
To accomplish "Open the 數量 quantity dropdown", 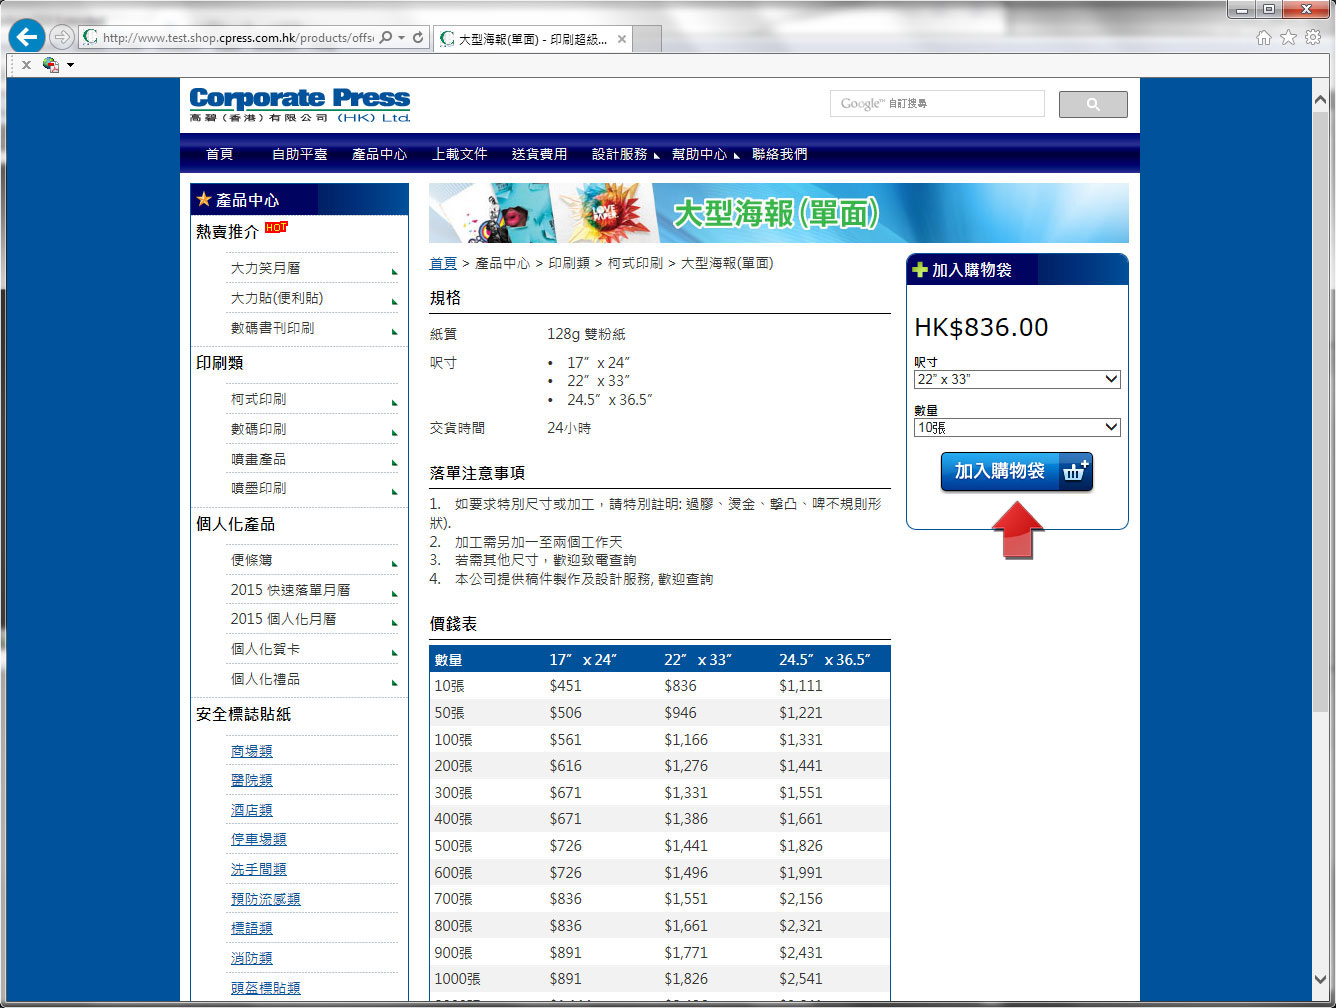I will click(x=1017, y=427).
